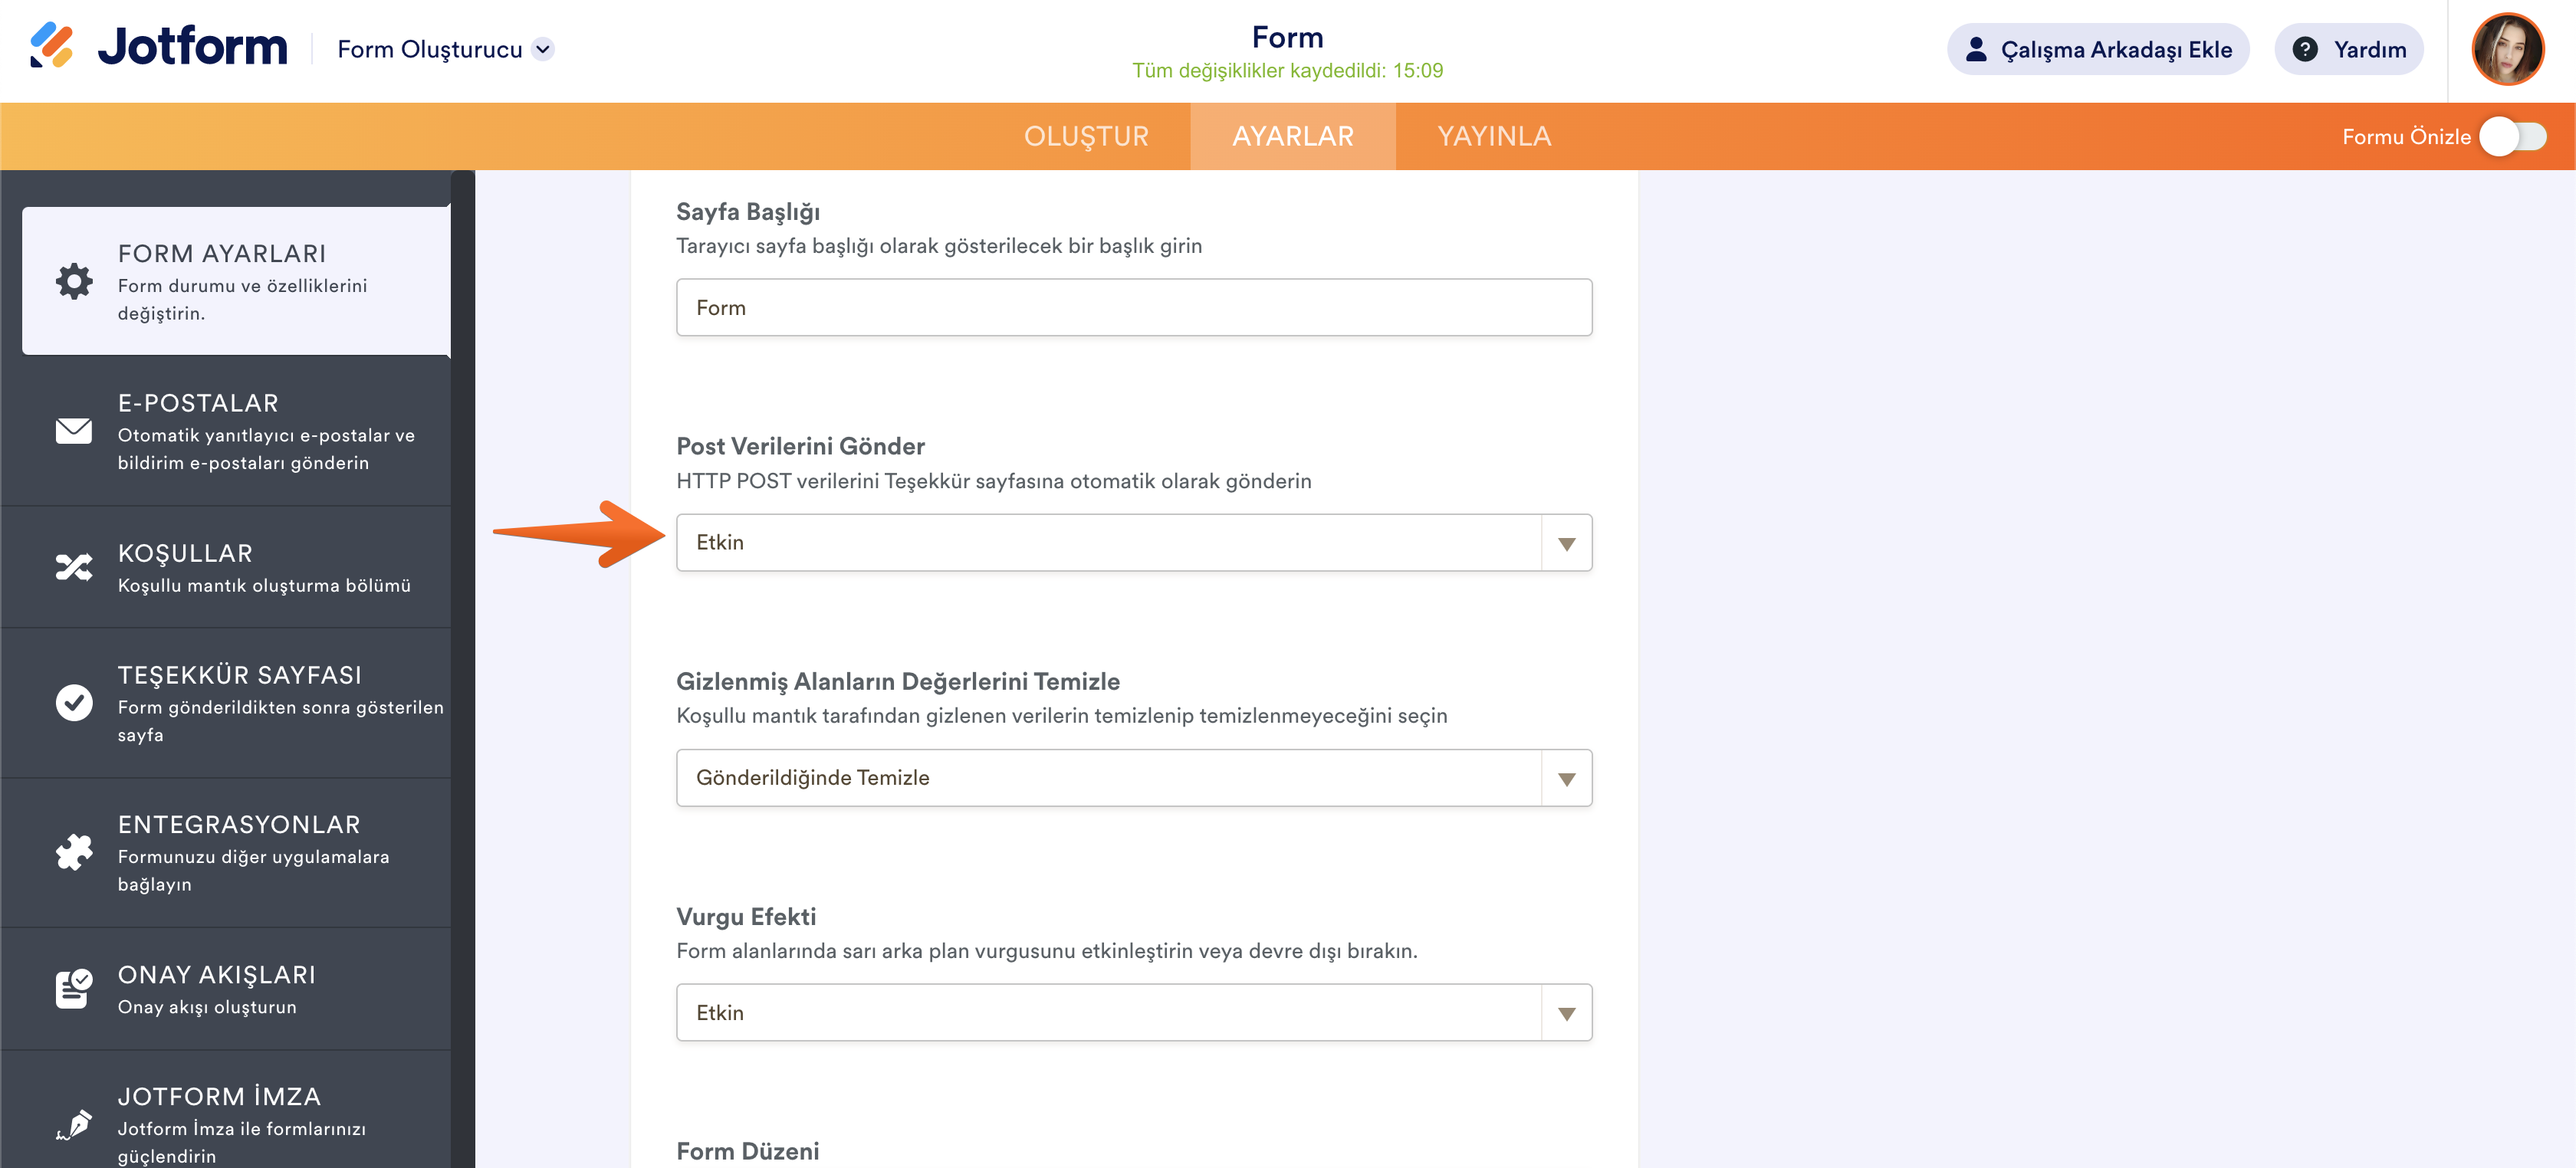Click the Teşekkür Sayfası checkmark icon

point(74,702)
